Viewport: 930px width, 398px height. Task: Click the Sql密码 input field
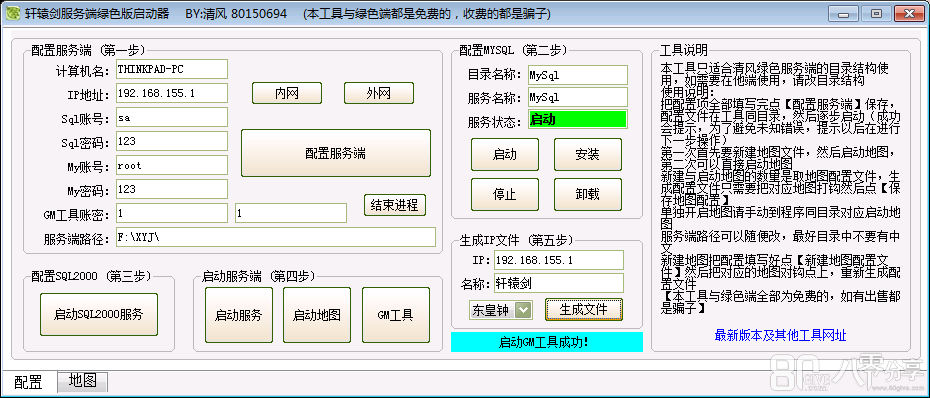click(172, 141)
